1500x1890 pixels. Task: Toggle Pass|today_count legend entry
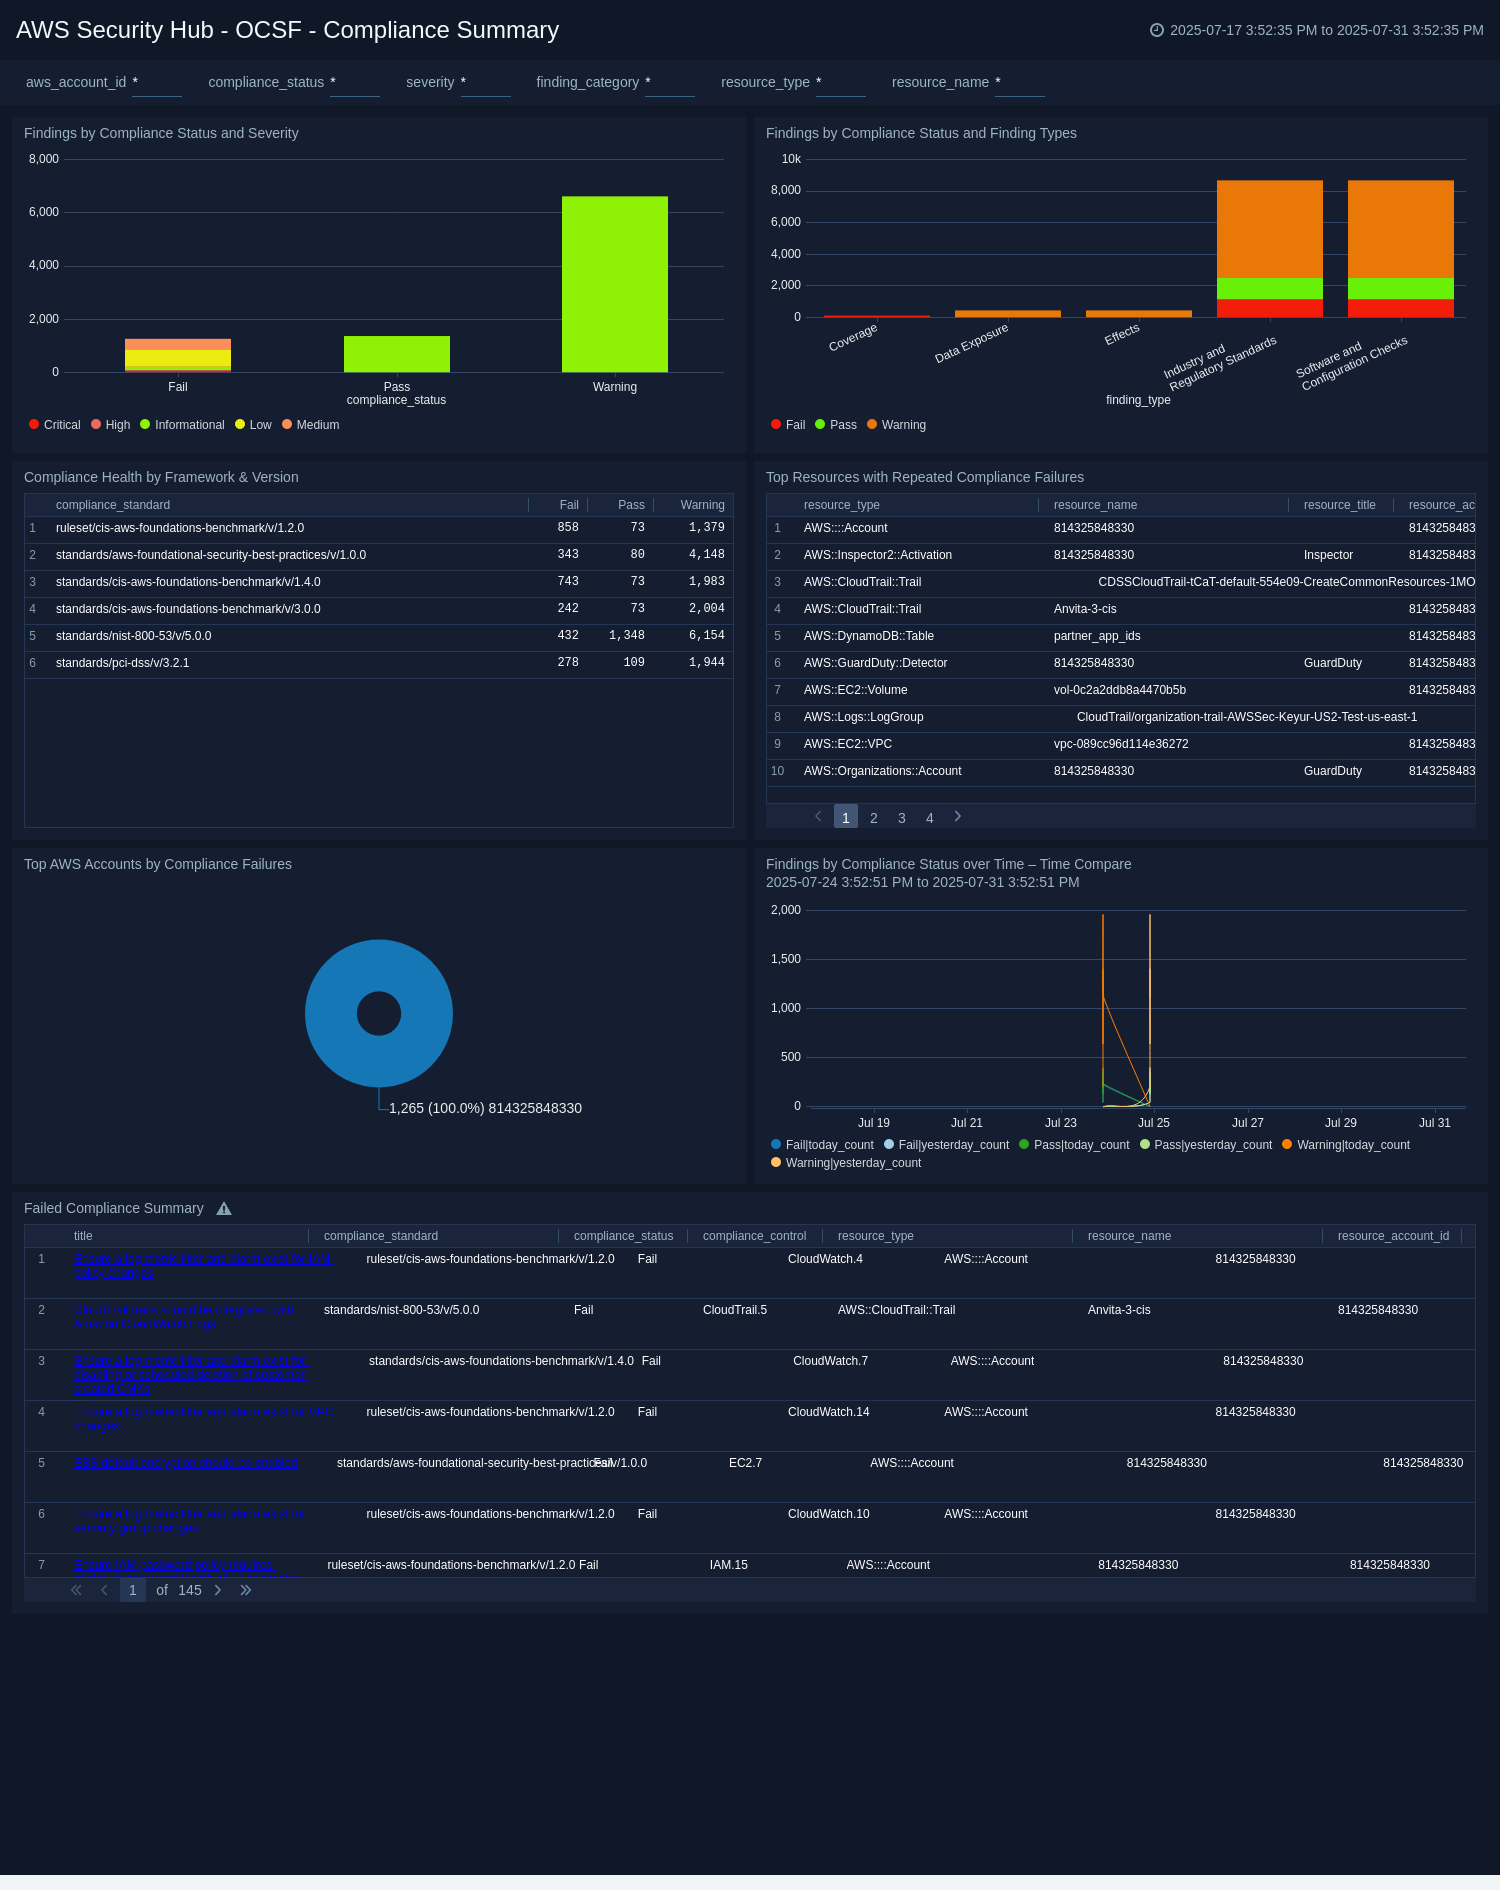click(x=1074, y=1145)
